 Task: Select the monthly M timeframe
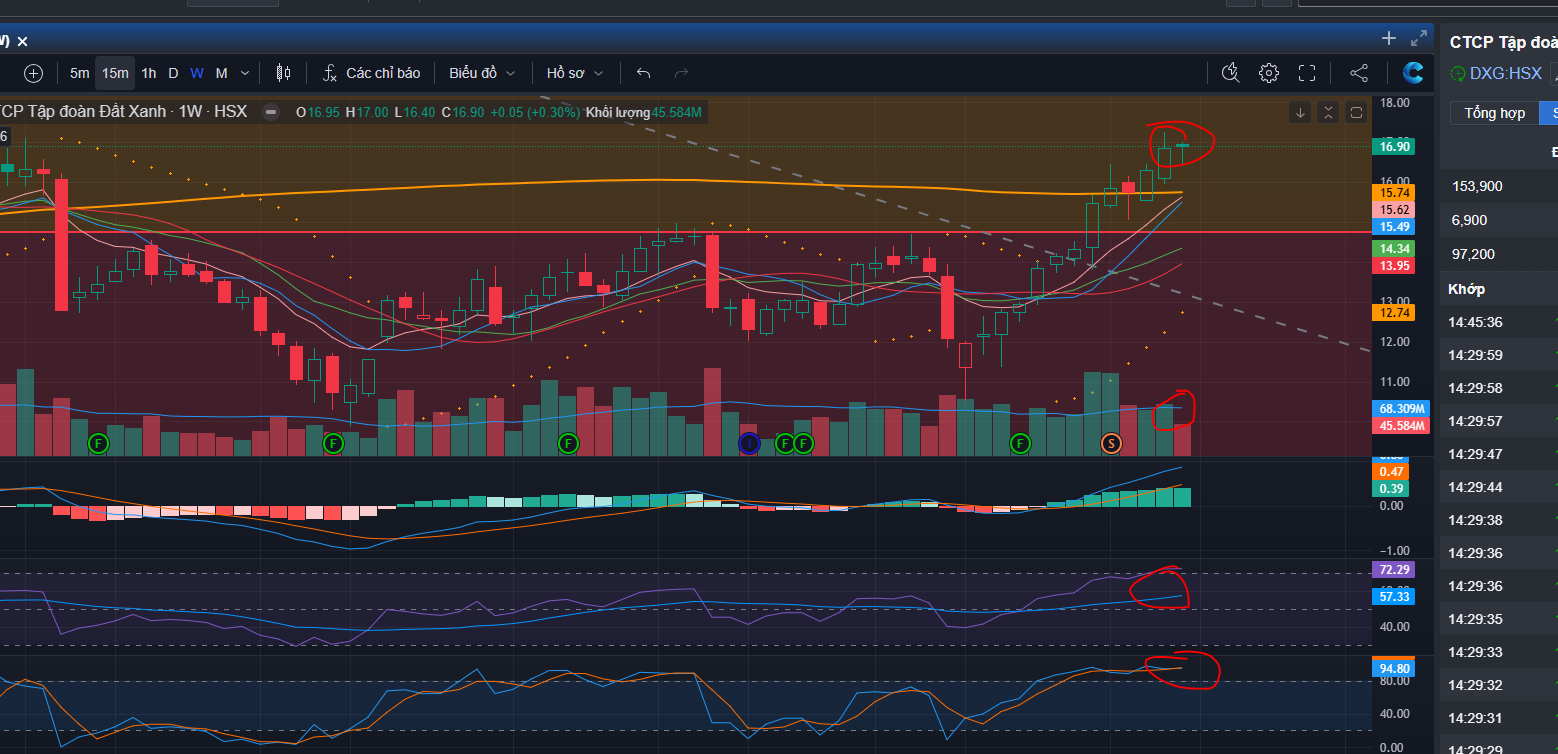222,73
